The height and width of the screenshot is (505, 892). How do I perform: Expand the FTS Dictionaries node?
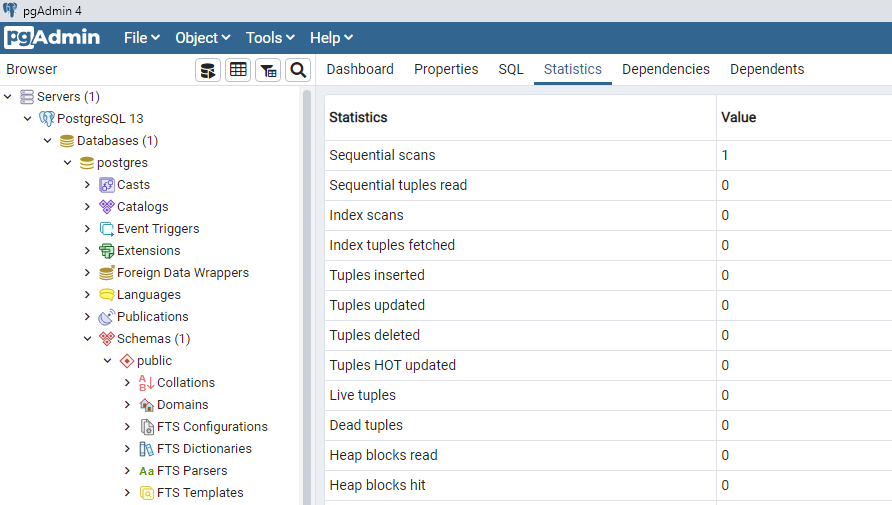pos(127,449)
